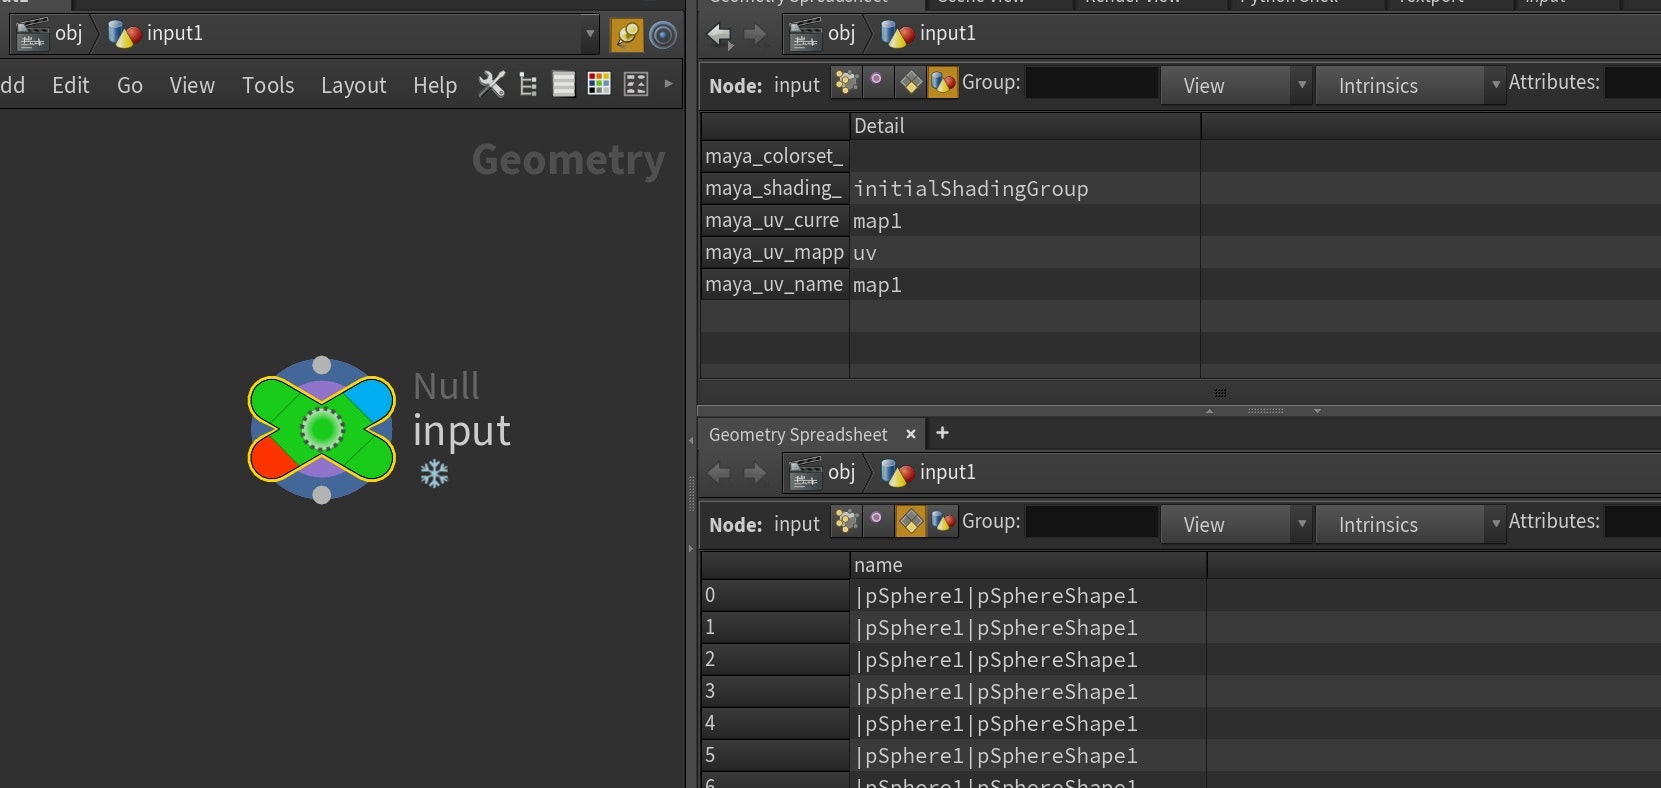Select input1 in the network pane path
Image resolution: width=1661 pixels, height=788 pixels.
point(155,34)
